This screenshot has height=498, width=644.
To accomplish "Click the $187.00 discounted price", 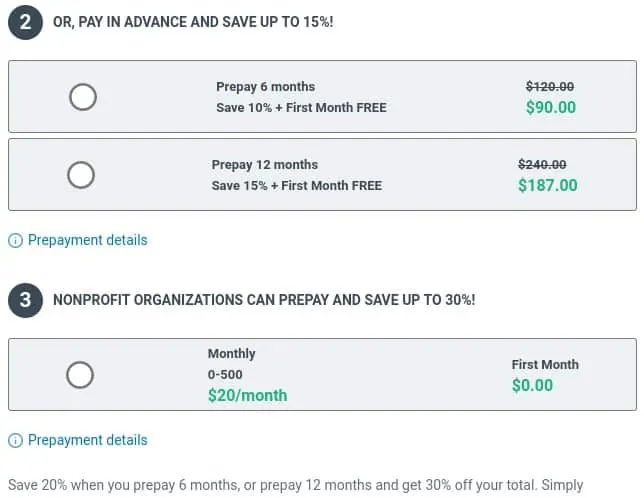I will [547, 186].
